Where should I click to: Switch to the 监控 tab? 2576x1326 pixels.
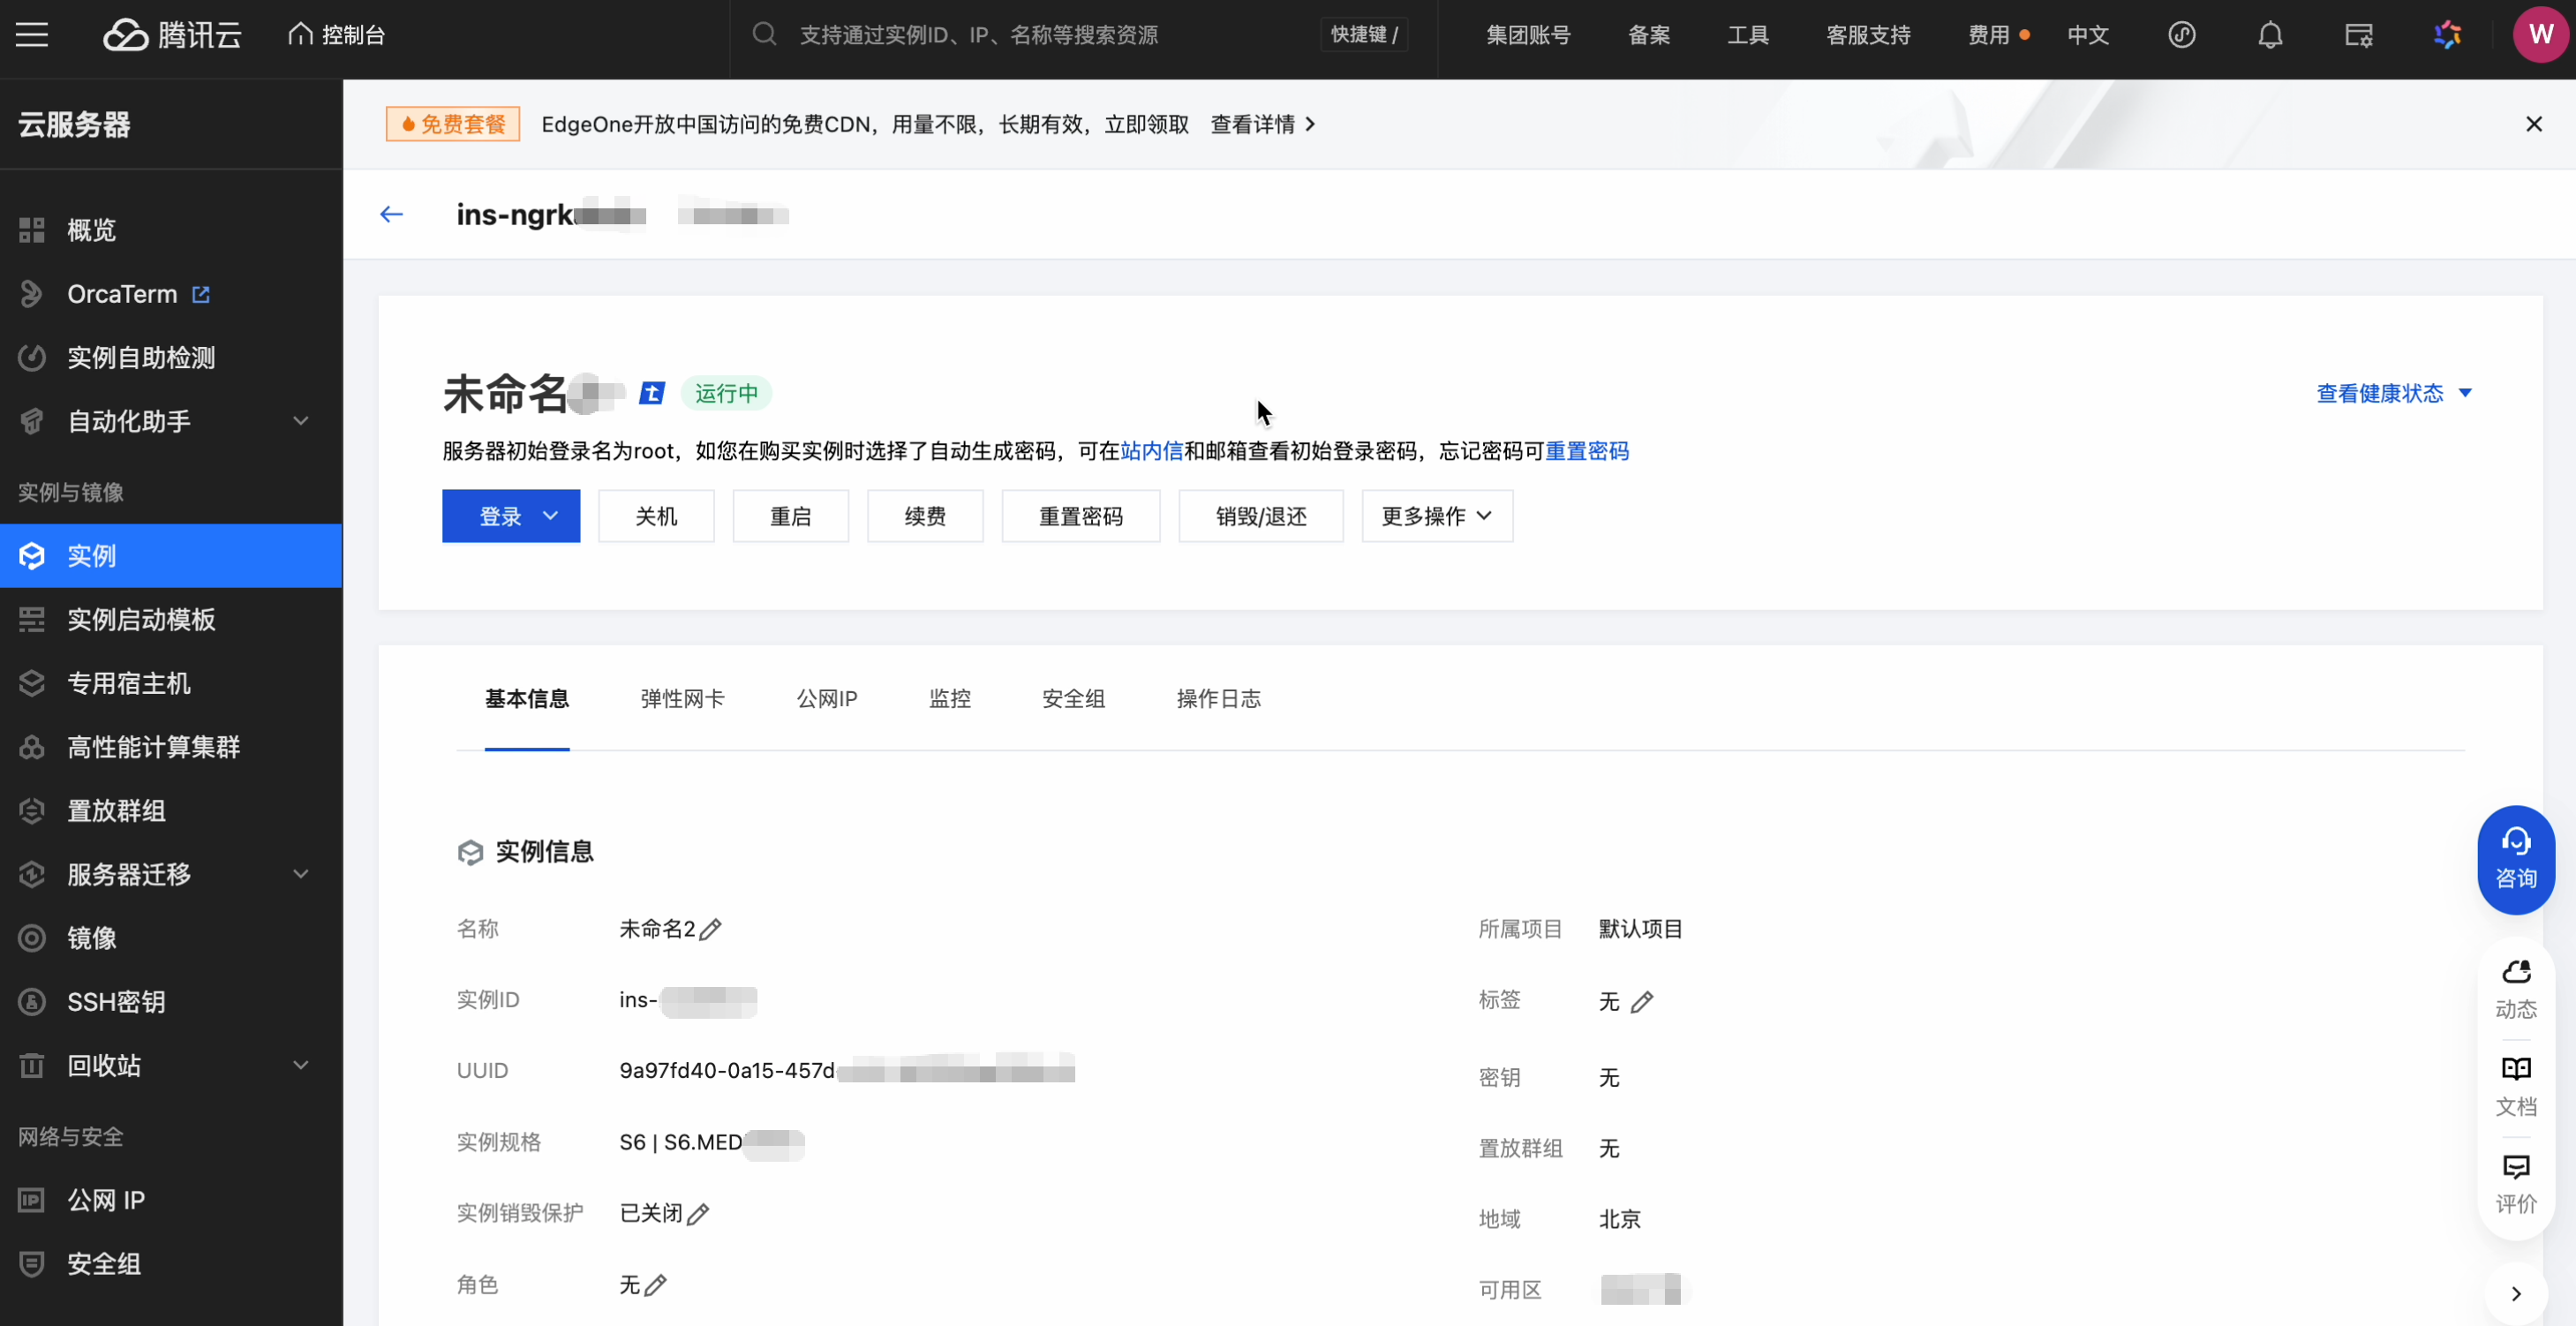tap(949, 698)
